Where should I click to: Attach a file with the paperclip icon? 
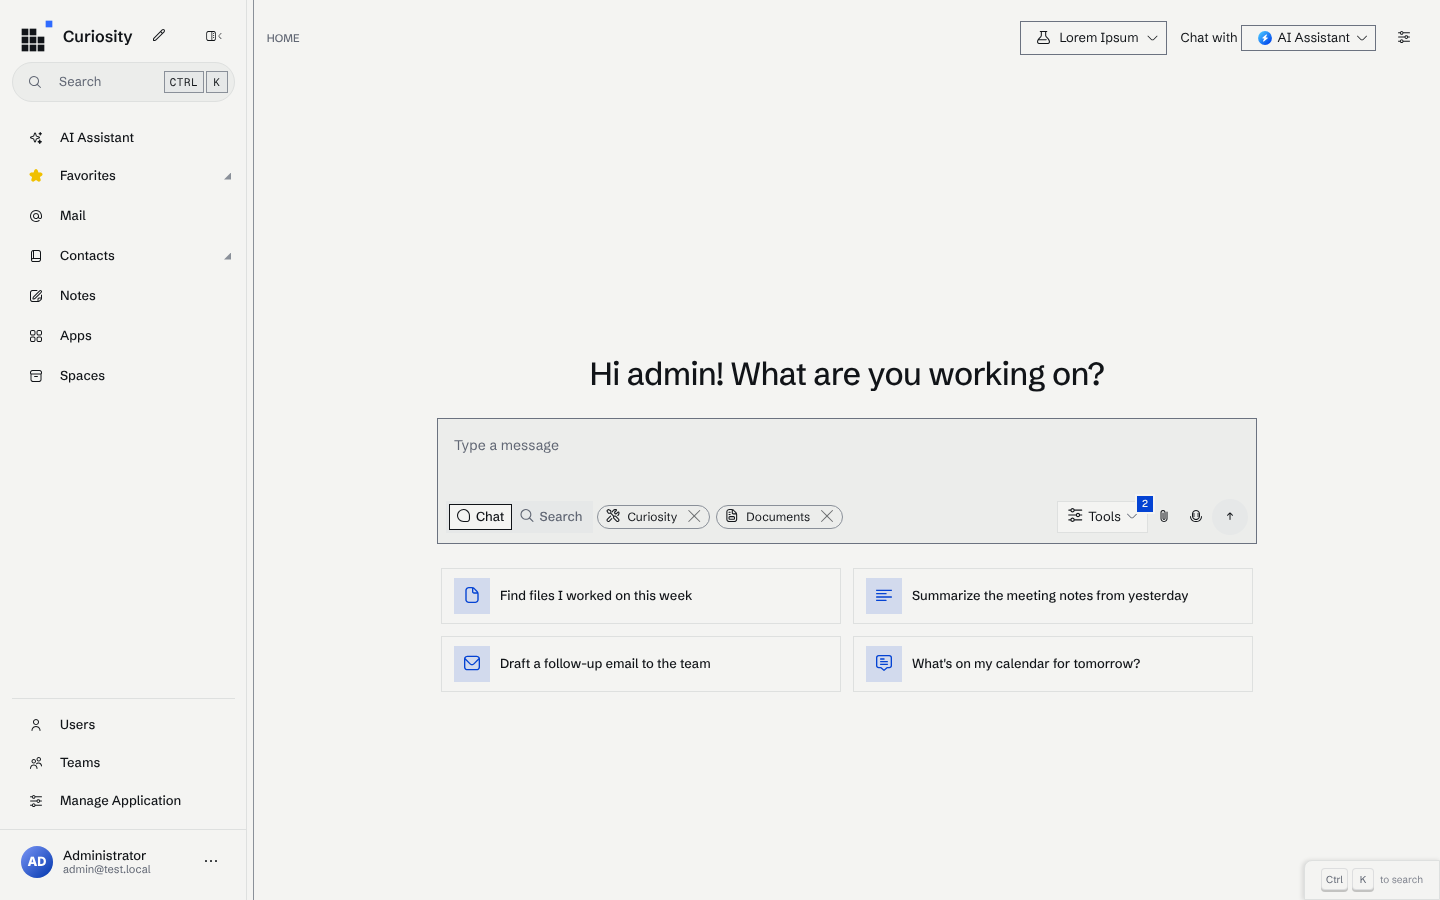pos(1164,517)
